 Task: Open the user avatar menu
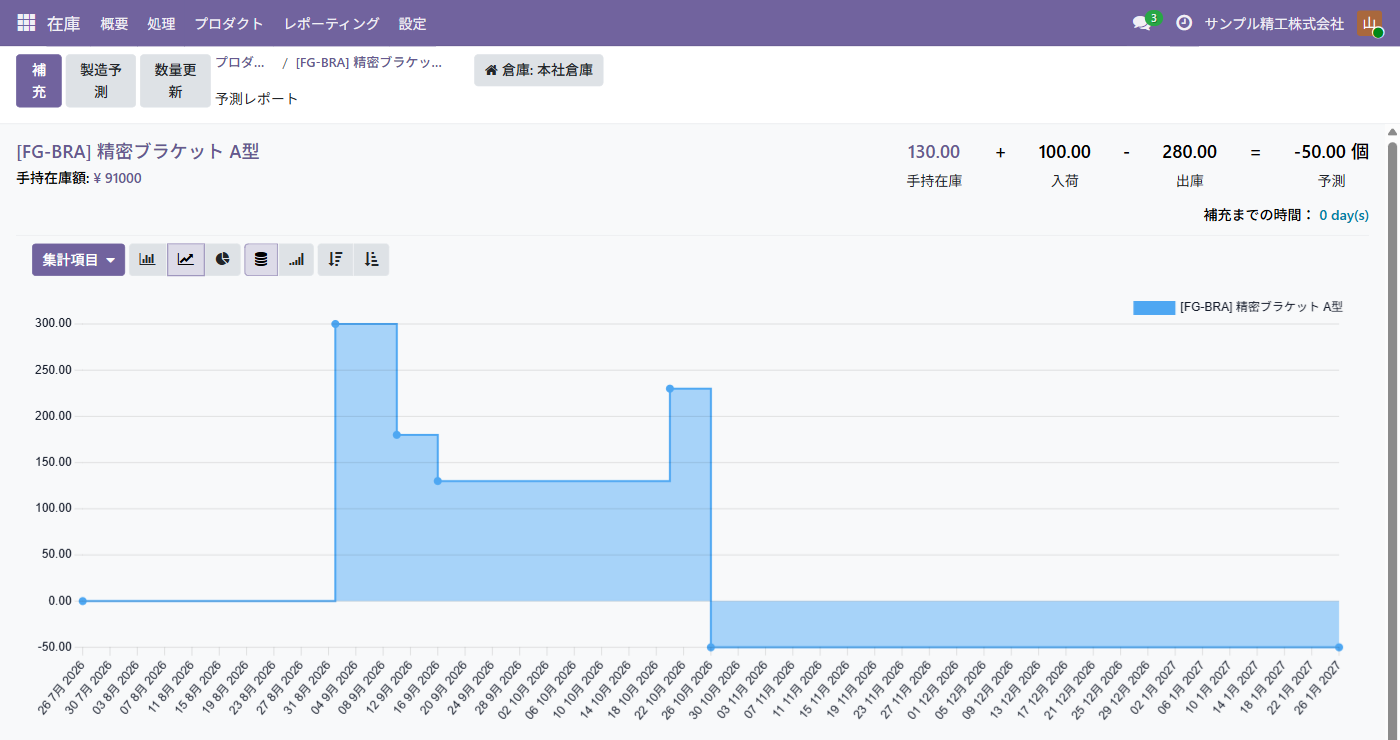(x=1369, y=23)
